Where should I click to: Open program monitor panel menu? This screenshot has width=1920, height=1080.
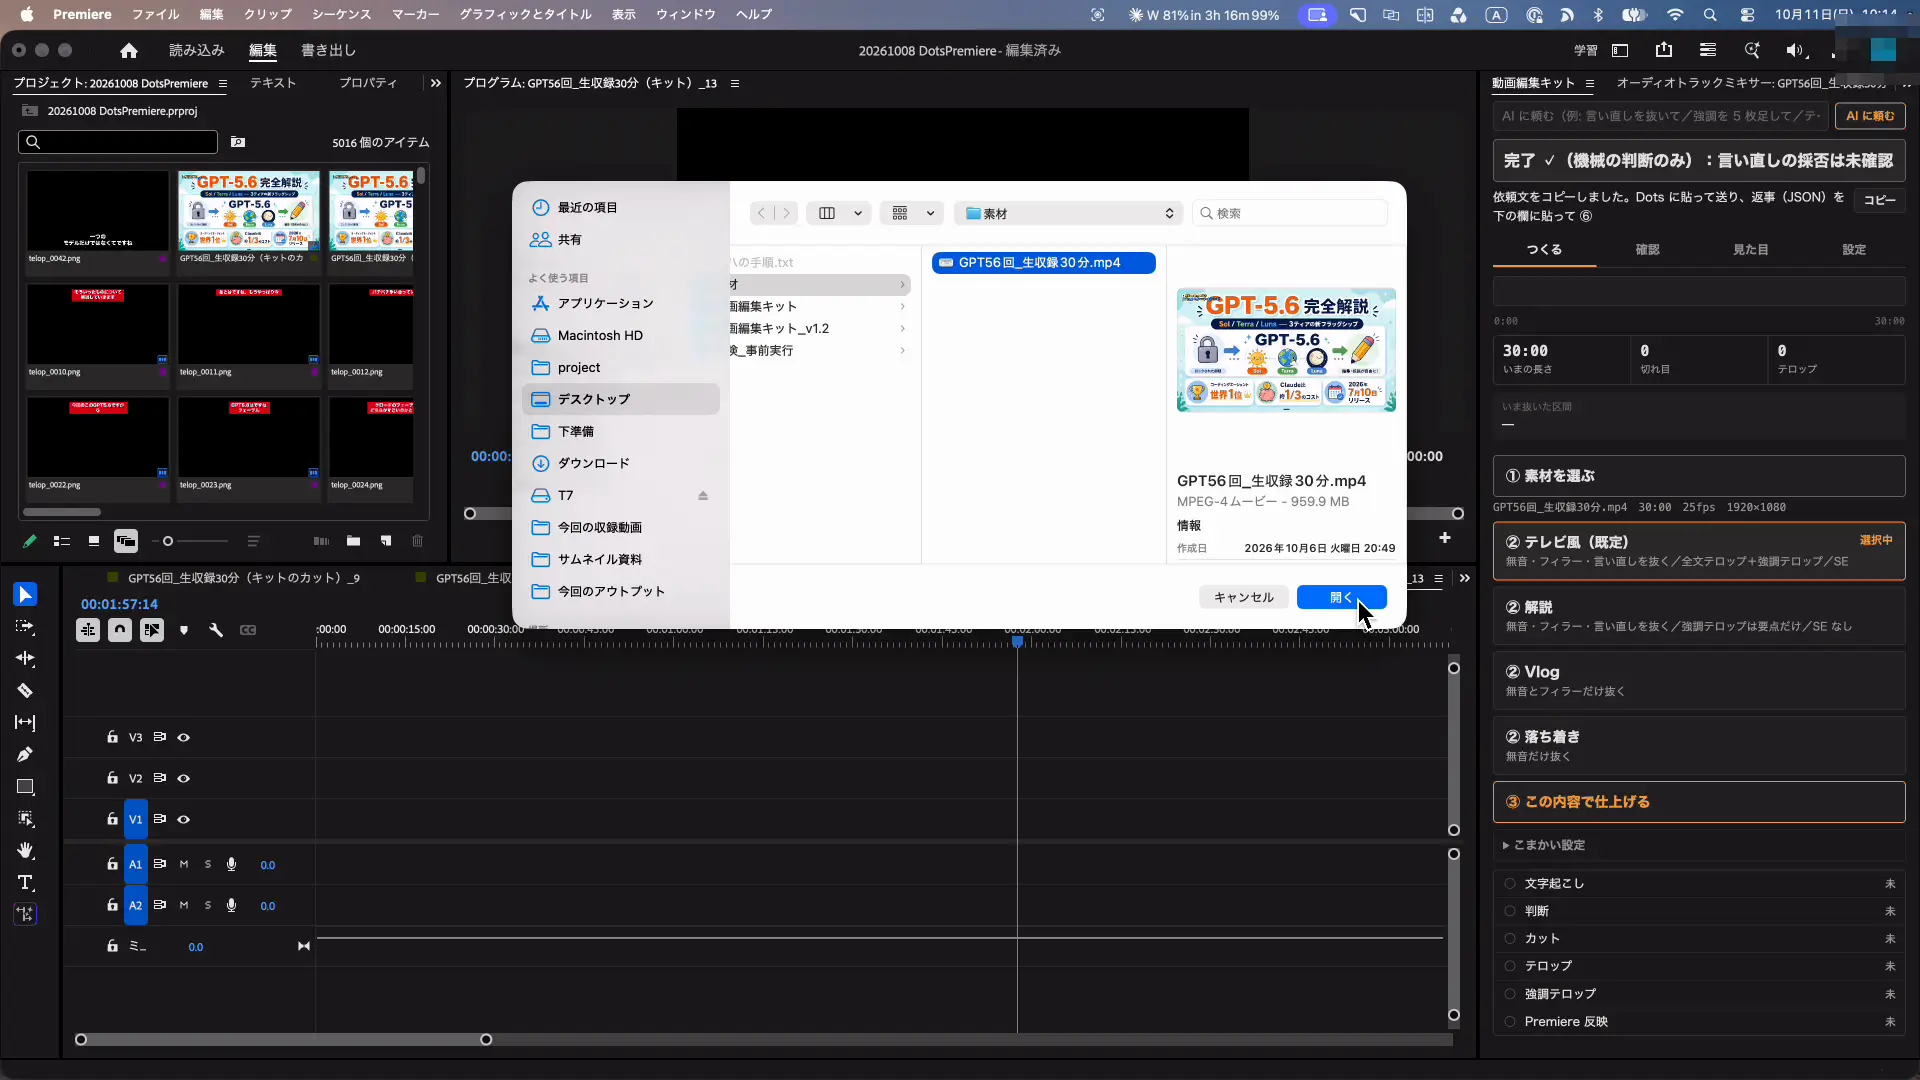735,84
